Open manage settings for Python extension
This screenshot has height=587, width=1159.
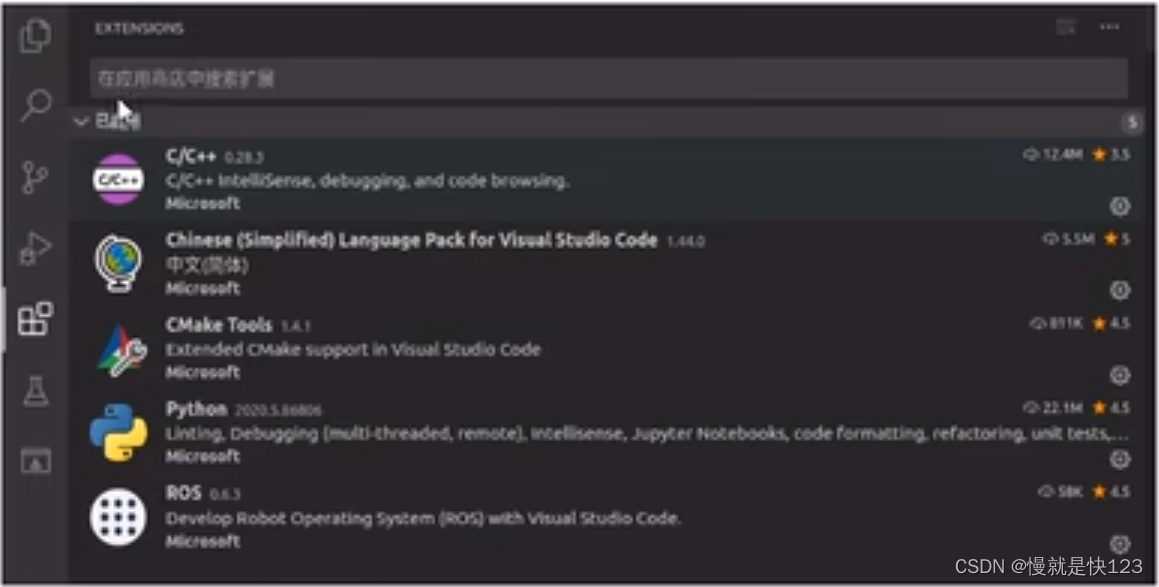pos(1118,460)
